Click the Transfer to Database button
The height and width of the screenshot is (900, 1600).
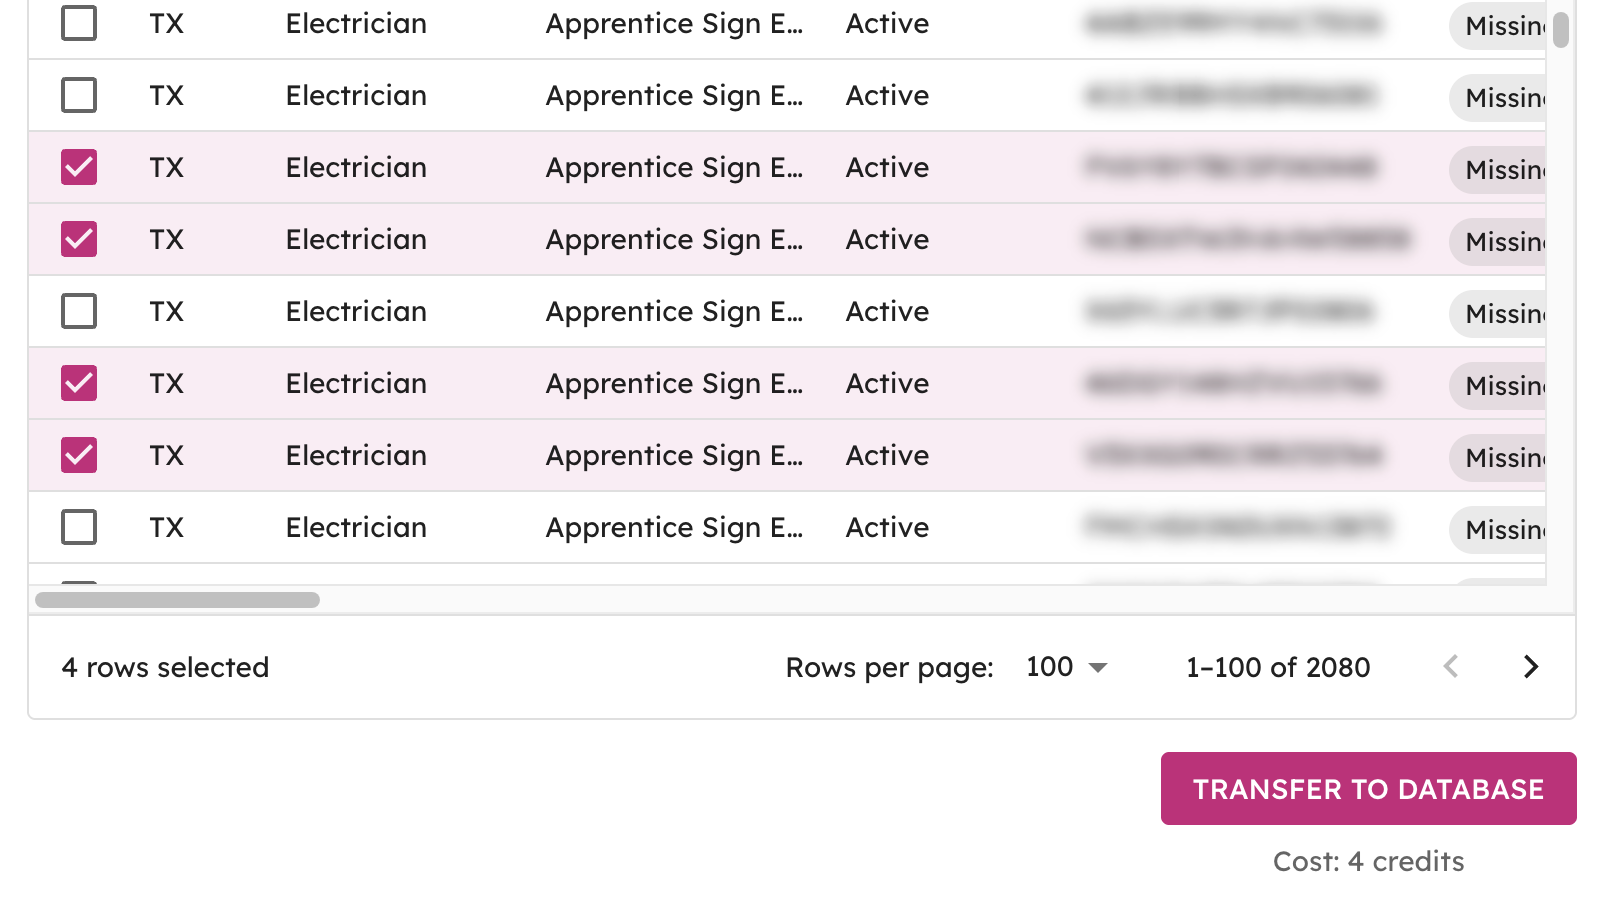tap(1368, 789)
